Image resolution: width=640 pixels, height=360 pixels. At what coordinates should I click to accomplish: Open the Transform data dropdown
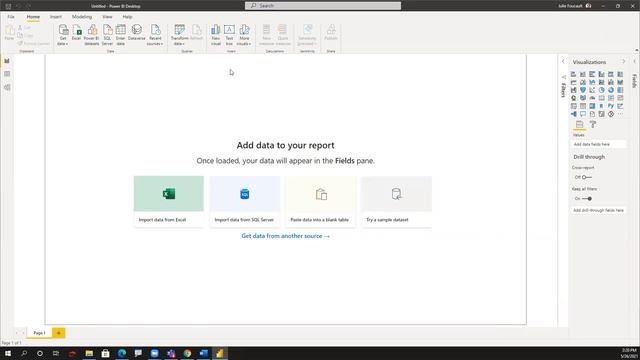(180, 35)
